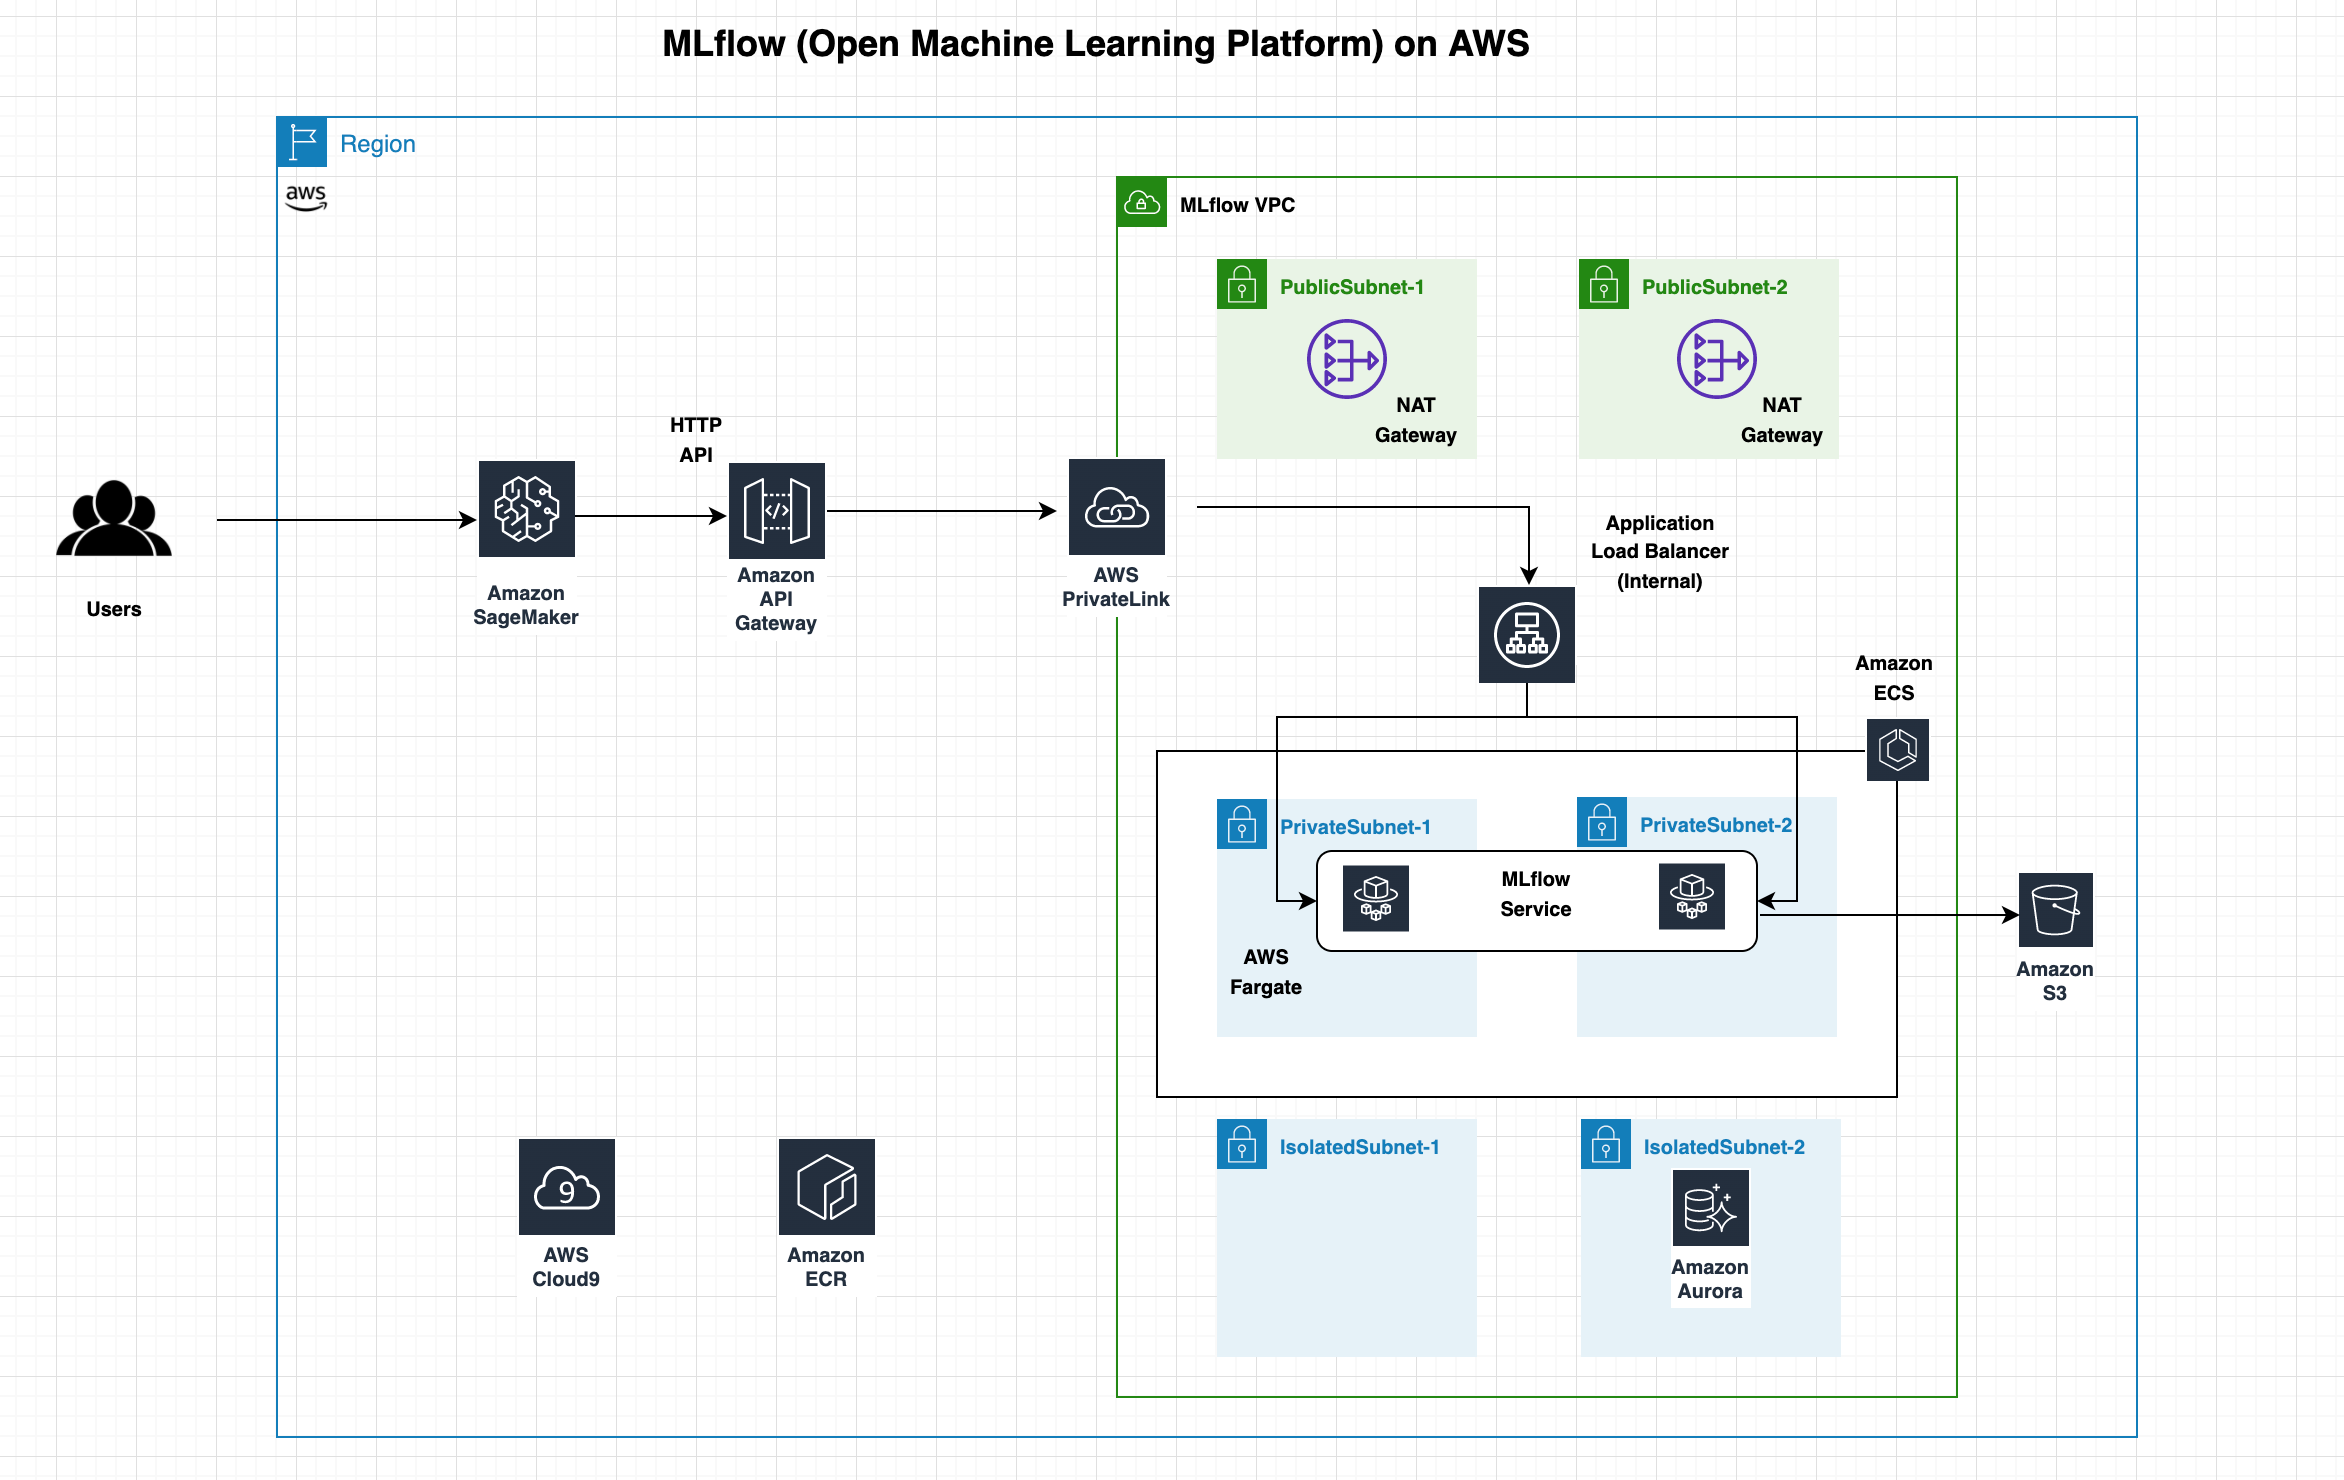Viewport: 2344px width, 1480px height.
Task: Click the Amazon Aurora database icon
Action: (1711, 1208)
